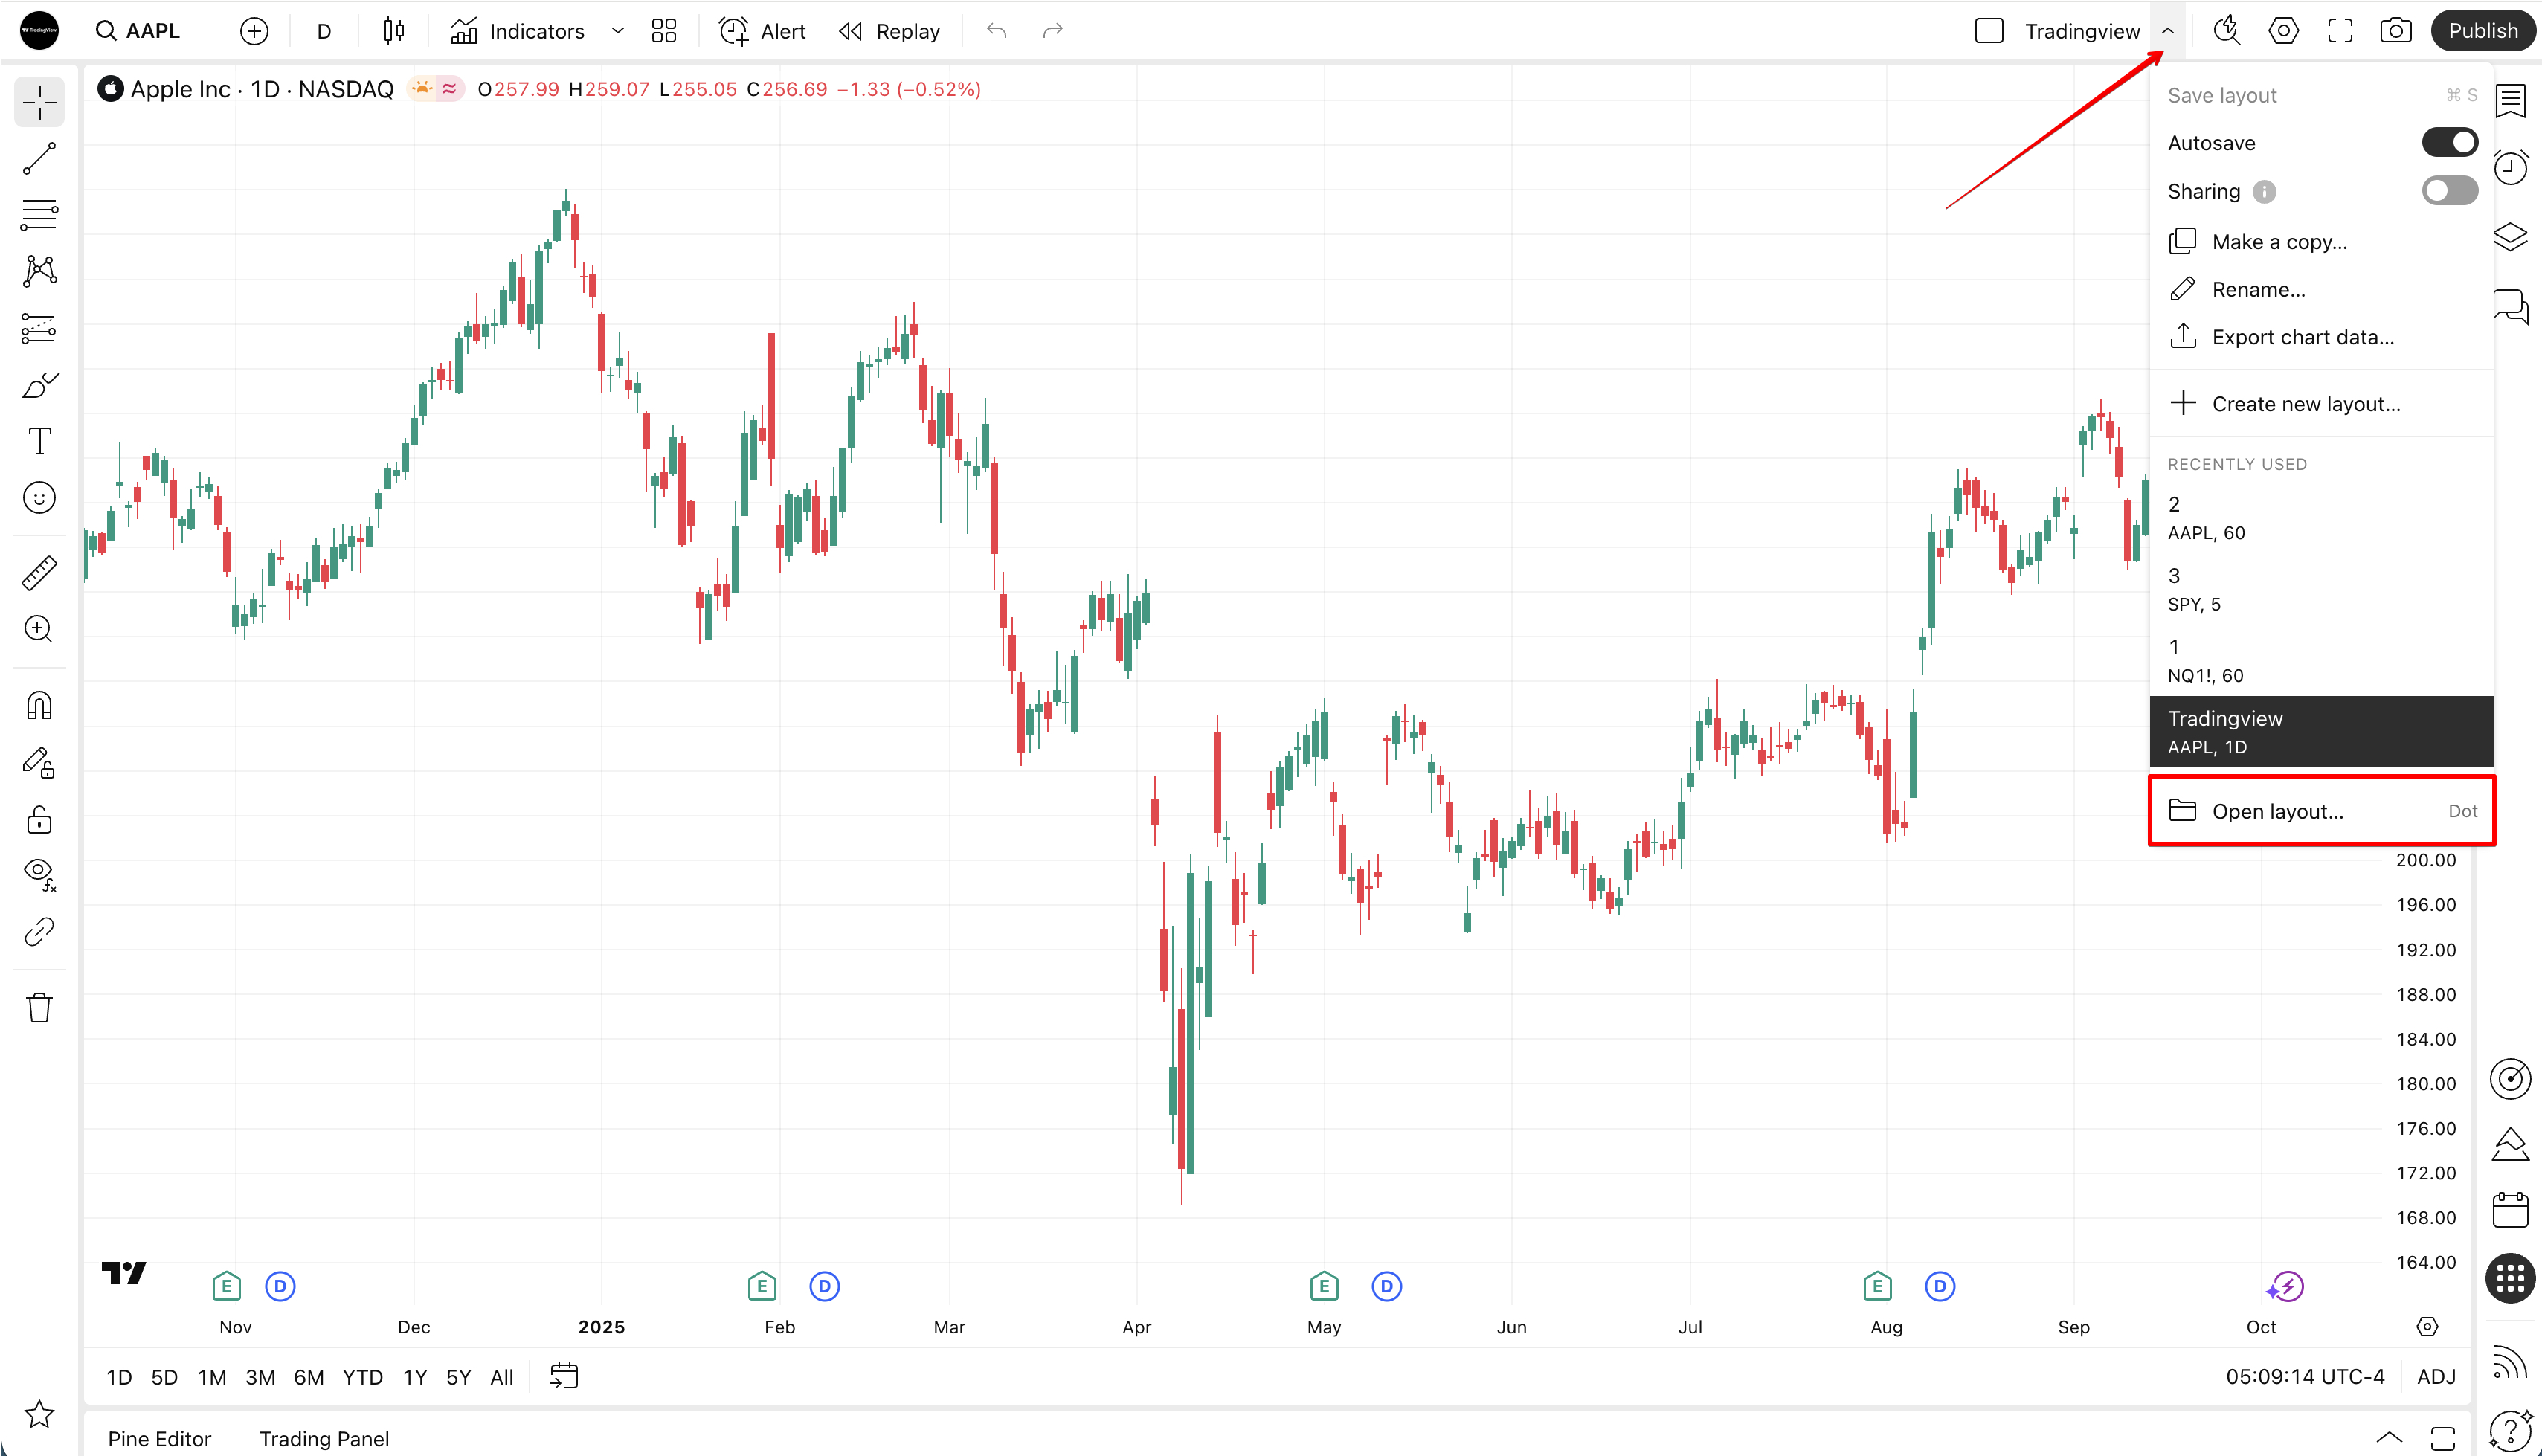Expand the bottom panel with the chevron

click(2389, 1438)
